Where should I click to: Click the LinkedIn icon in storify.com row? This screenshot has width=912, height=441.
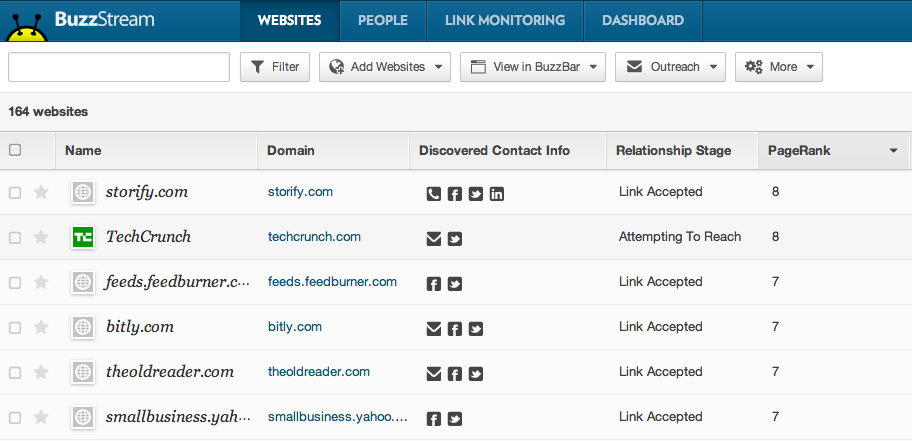[497, 194]
